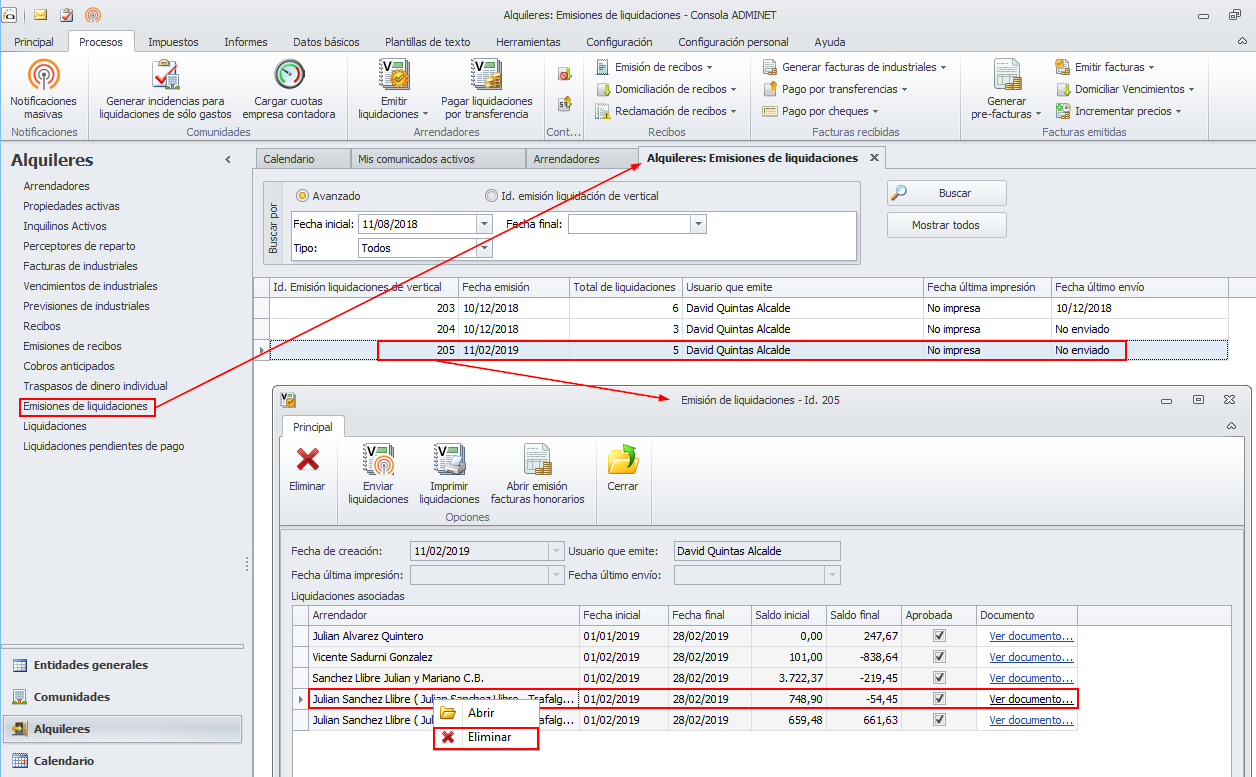Screen dimensions: 1256x777
Task: Click the Enviar liquidaciones icon
Action: pyautogui.click(x=378, y=461)
